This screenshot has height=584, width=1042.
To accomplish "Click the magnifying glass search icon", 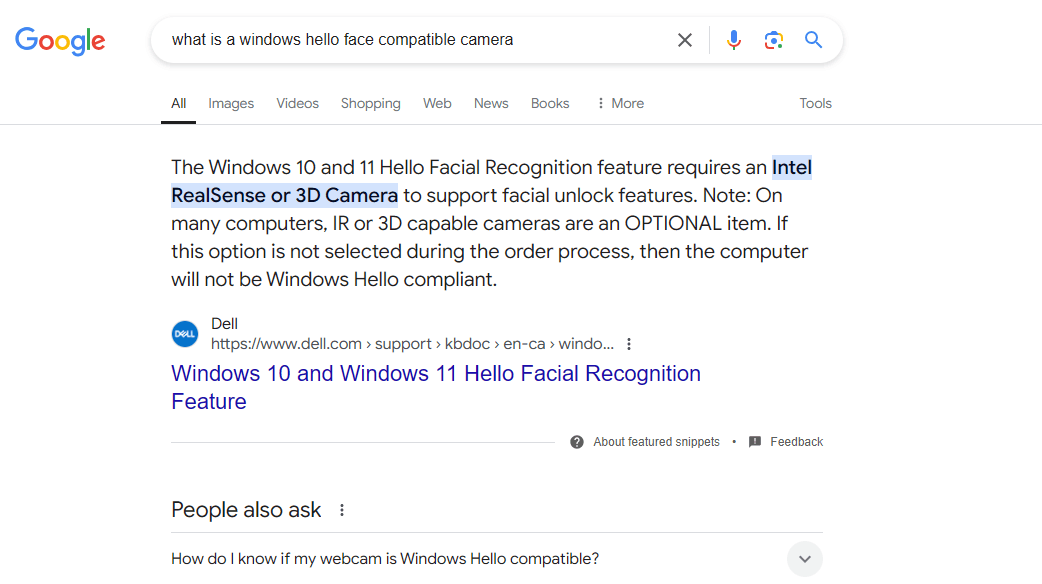I will click(813, 39).
